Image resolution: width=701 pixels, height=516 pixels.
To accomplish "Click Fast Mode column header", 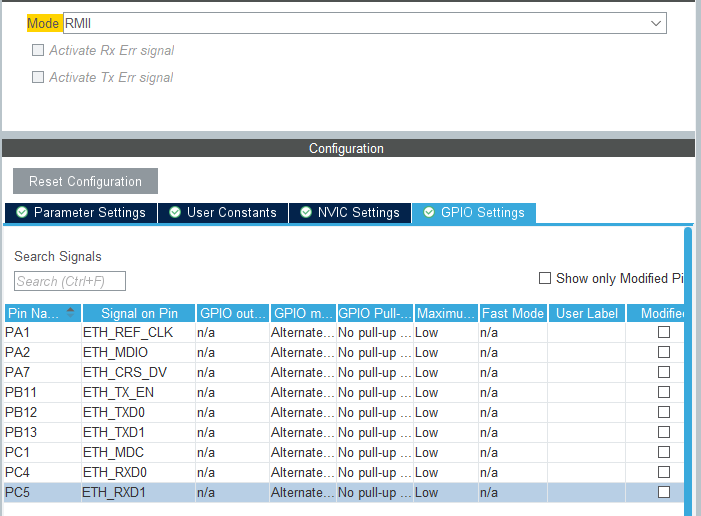I will coord(513,313).
